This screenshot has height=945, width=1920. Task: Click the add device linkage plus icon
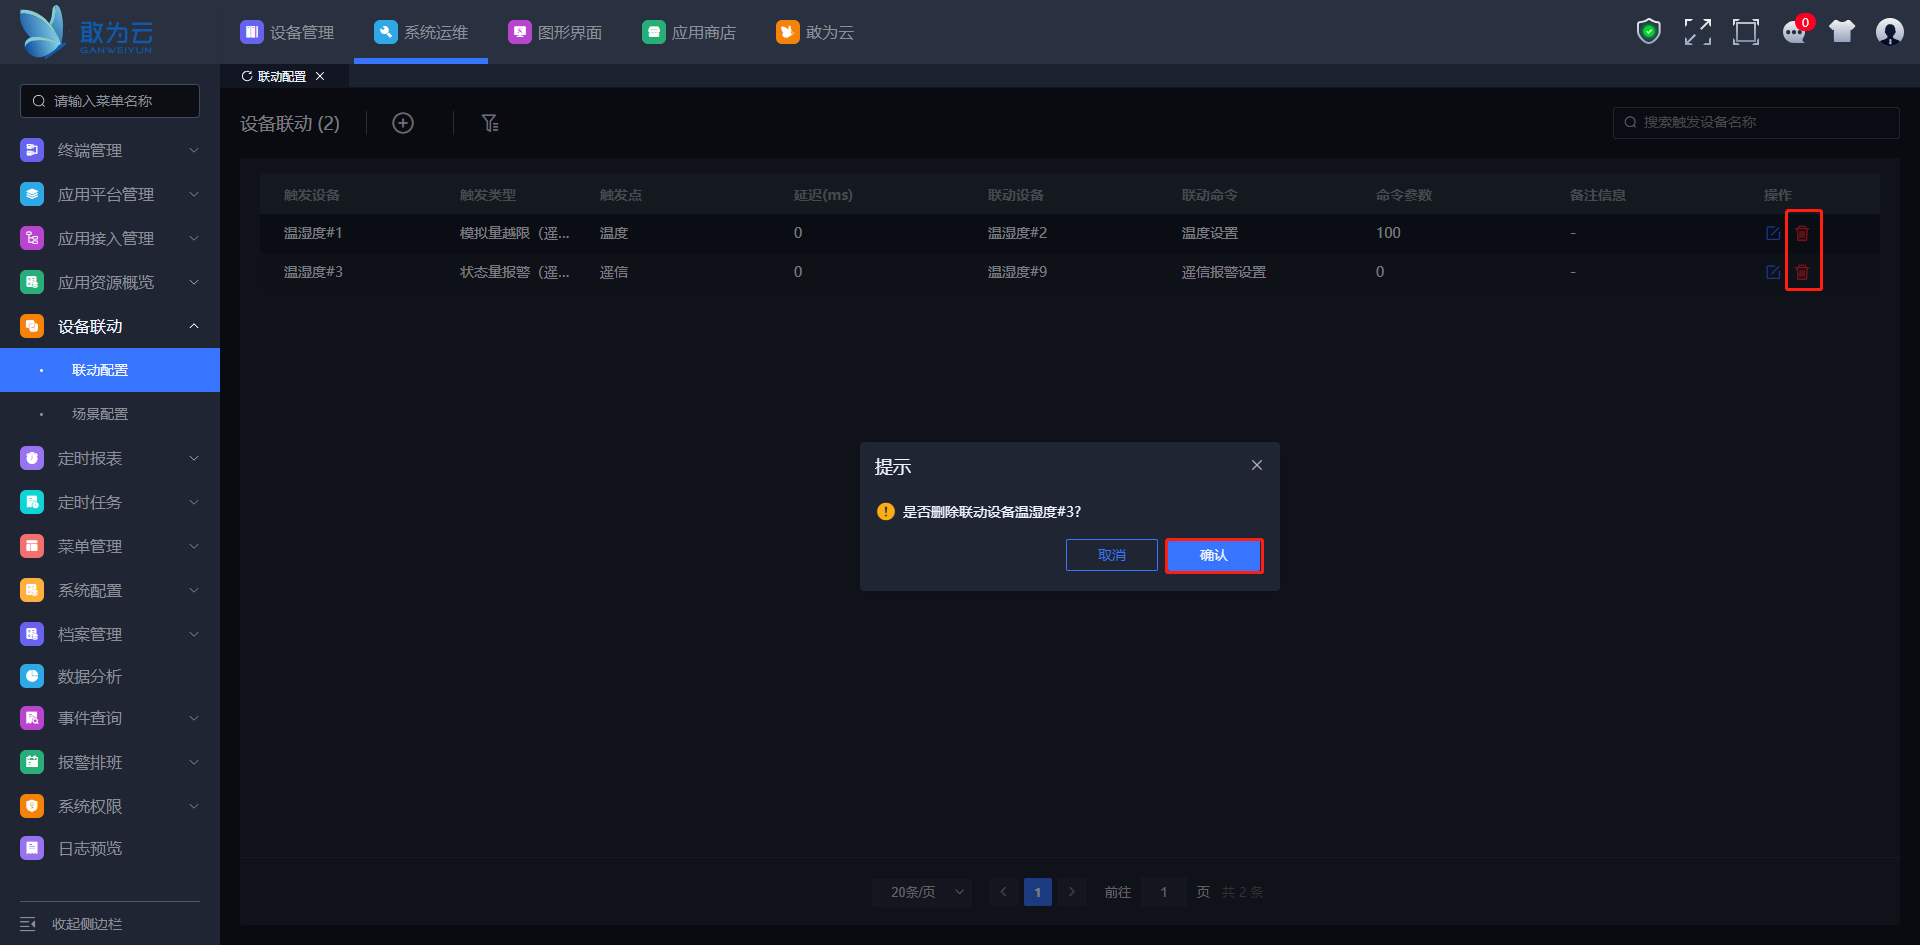coord(403,123)
